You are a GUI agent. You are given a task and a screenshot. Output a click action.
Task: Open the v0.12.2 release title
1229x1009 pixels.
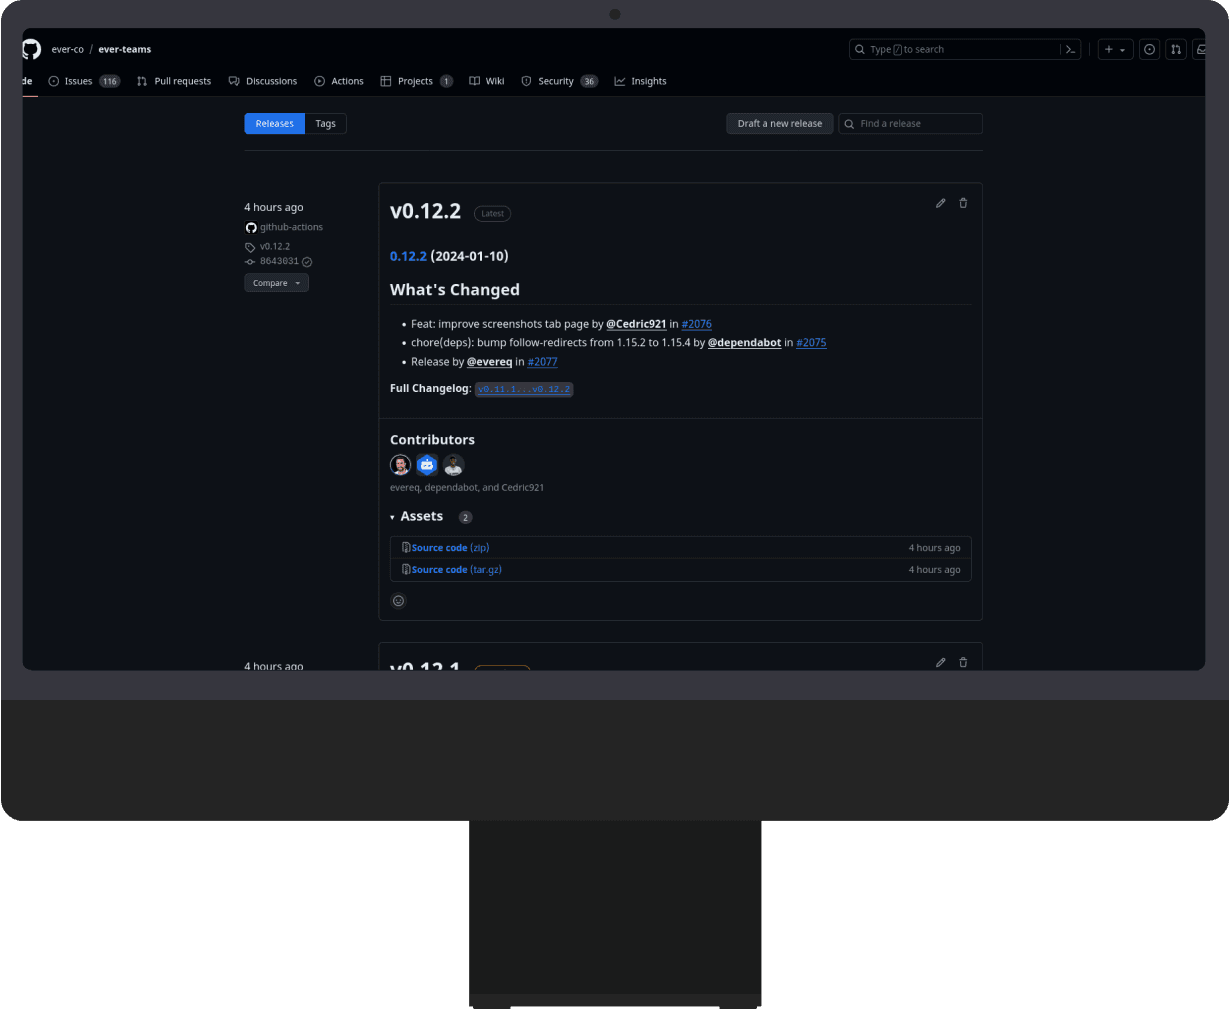tap(425, 211)
